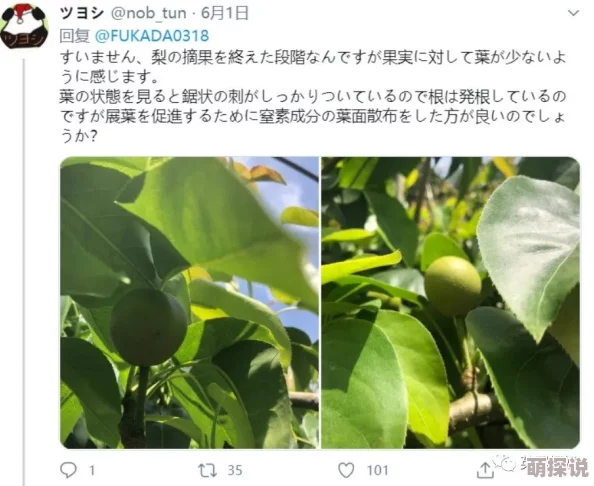The height and width of the screenshot is (486, 594).
Task: Click the reply speech bubble icon
Action: pyautogui.click(x=68, y=470)
